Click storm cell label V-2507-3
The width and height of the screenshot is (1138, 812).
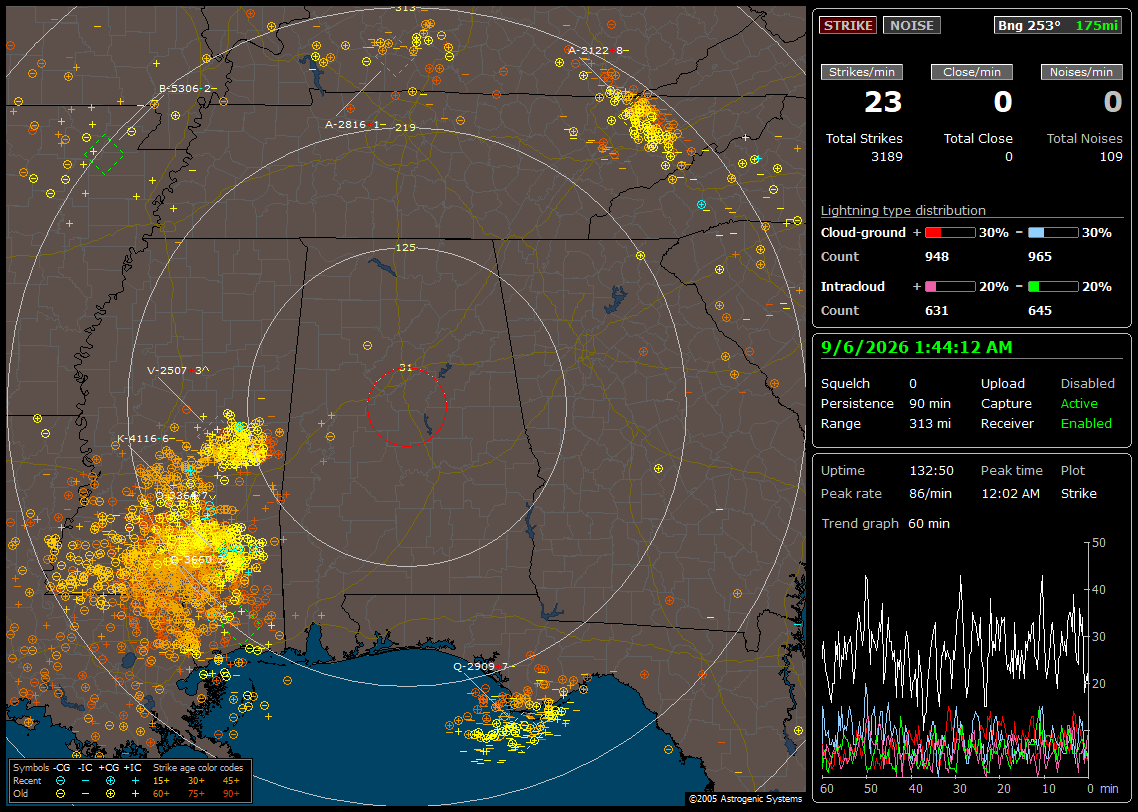coord(177,371)
